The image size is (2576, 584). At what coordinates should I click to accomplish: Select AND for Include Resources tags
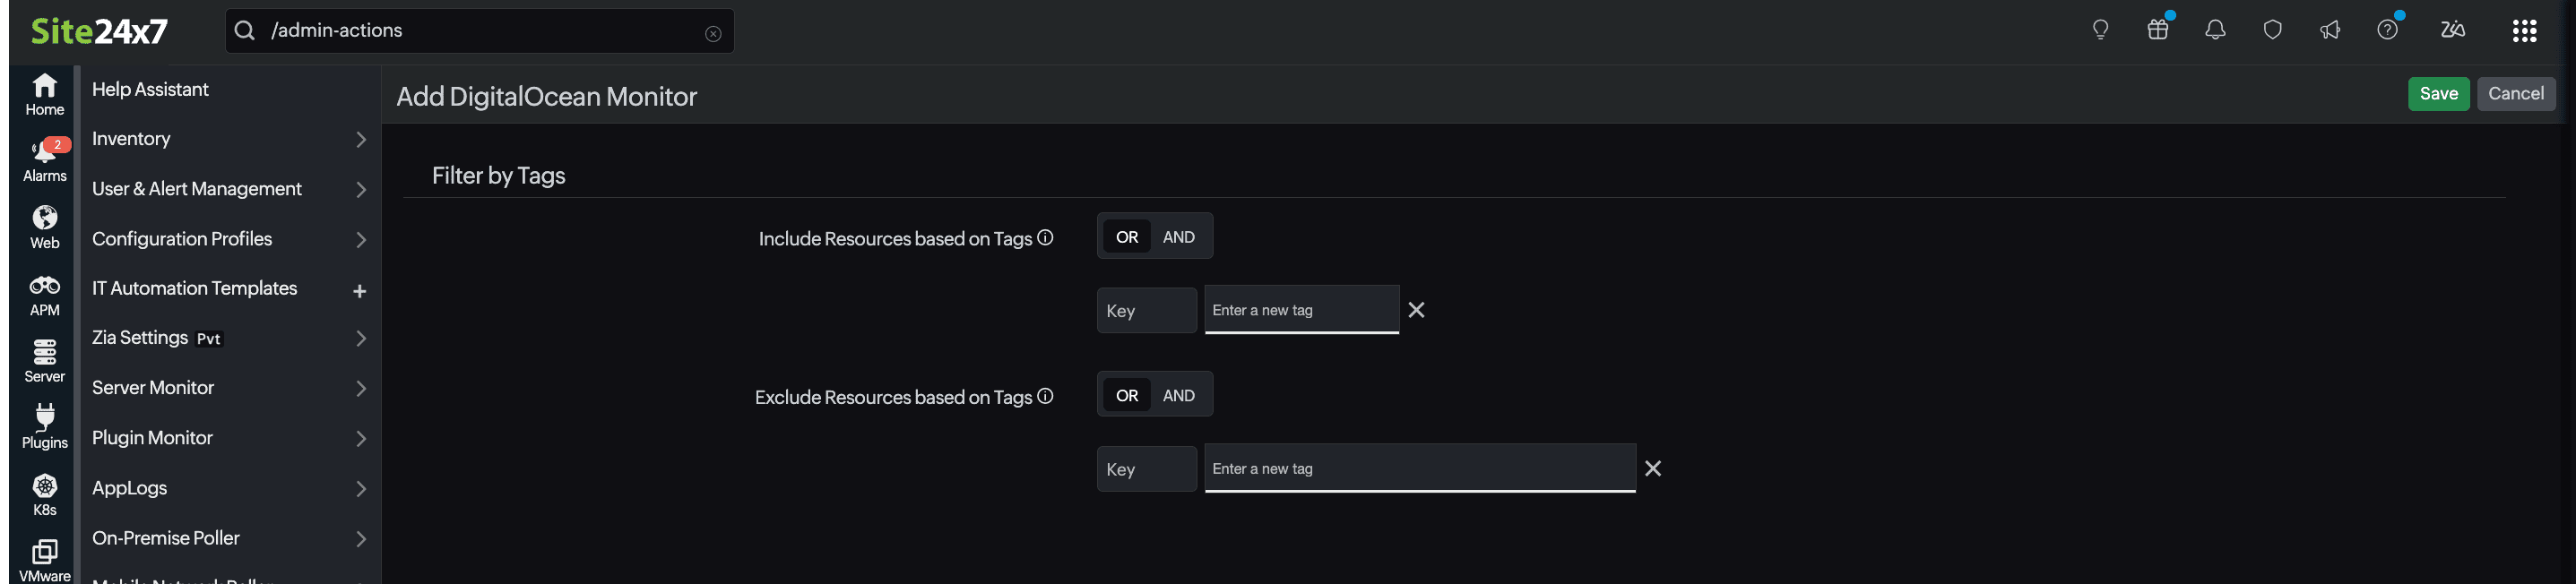coord(1178,237)
